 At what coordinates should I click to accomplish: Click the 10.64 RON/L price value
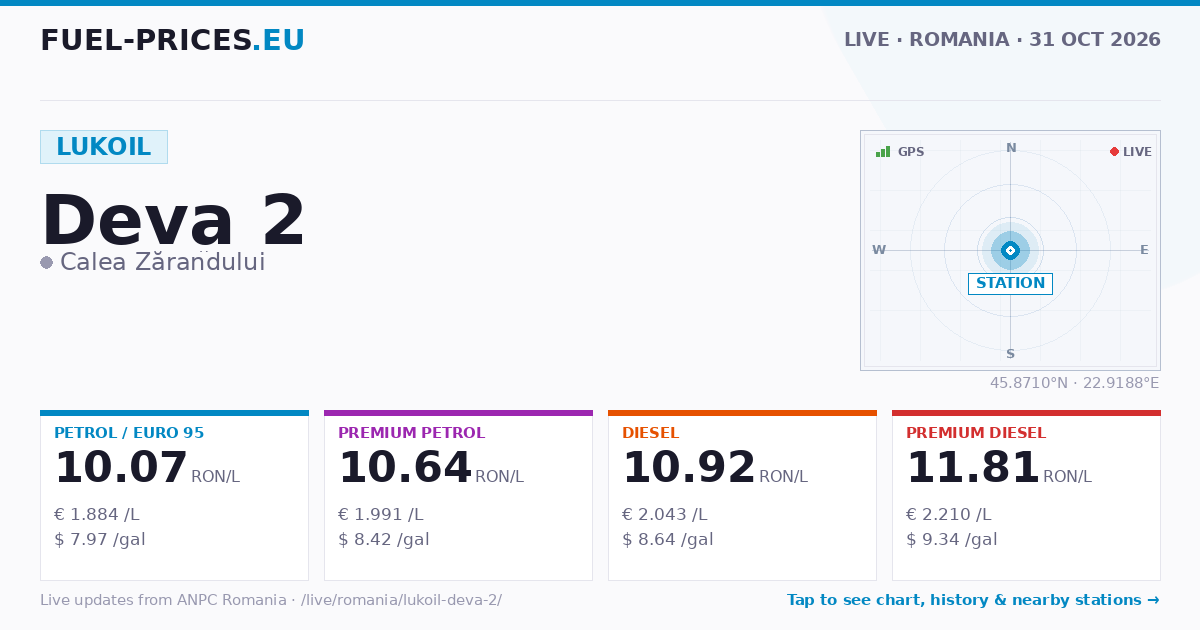431,468
